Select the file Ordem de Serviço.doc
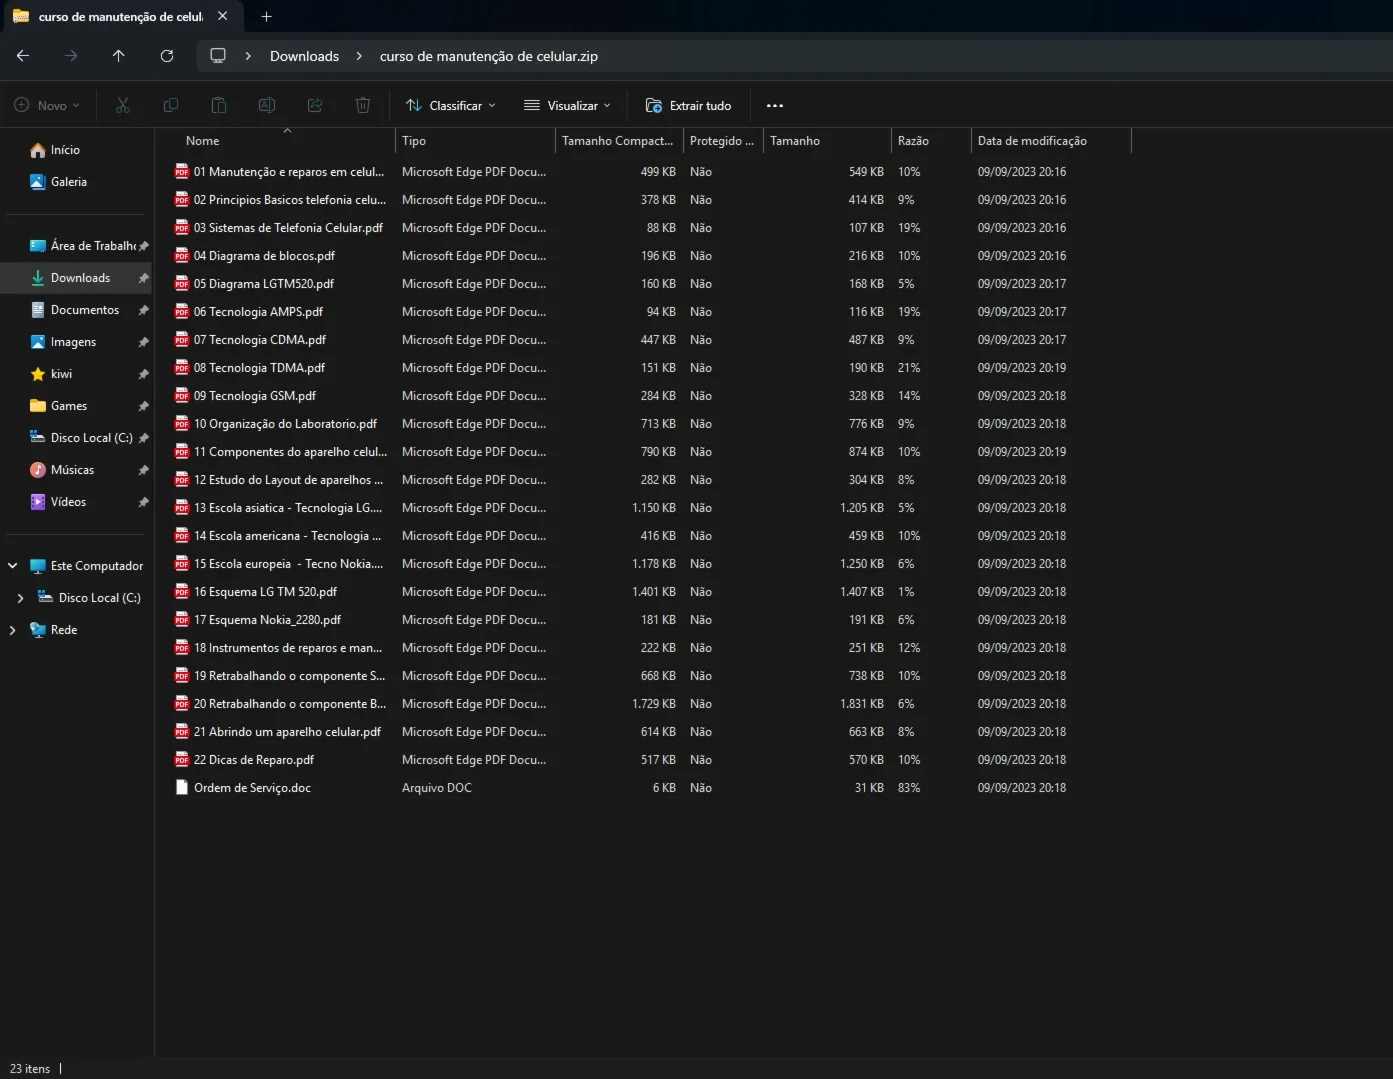Screen dimensions: 1393x1079 (x=252, y=788)
